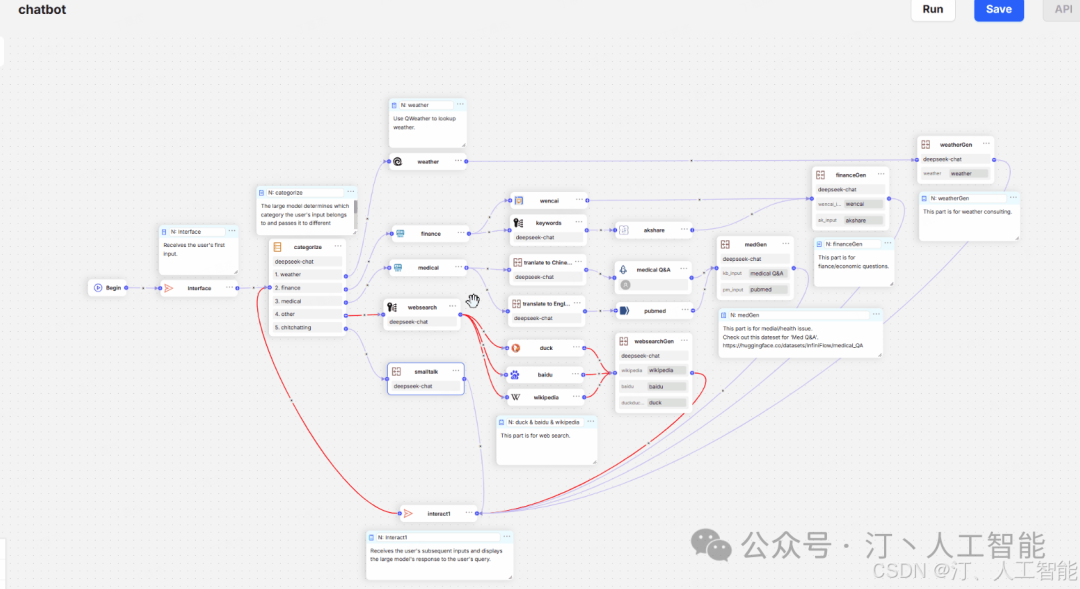This screenshot has height=589, width=1080.
Task: Click the interface node red arrow icon
Action: pyautogui.click(x=169, y=288)
